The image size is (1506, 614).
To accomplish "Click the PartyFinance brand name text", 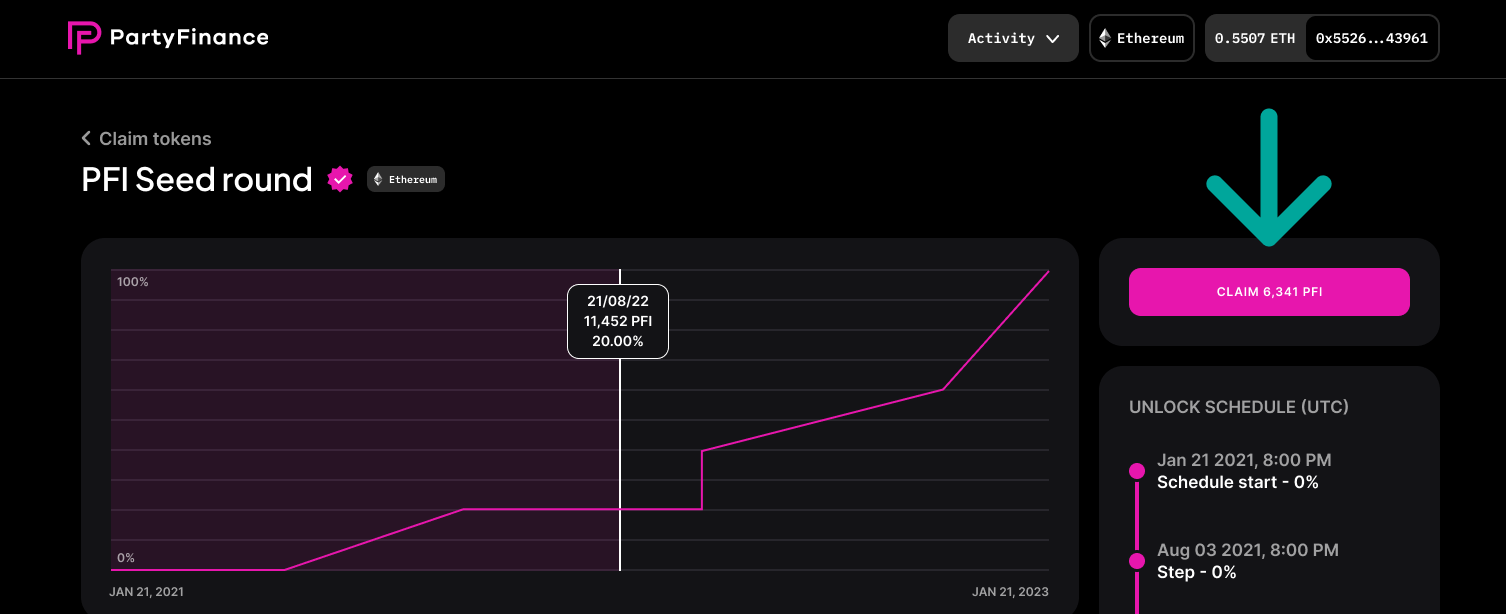I will pos(189,38).
